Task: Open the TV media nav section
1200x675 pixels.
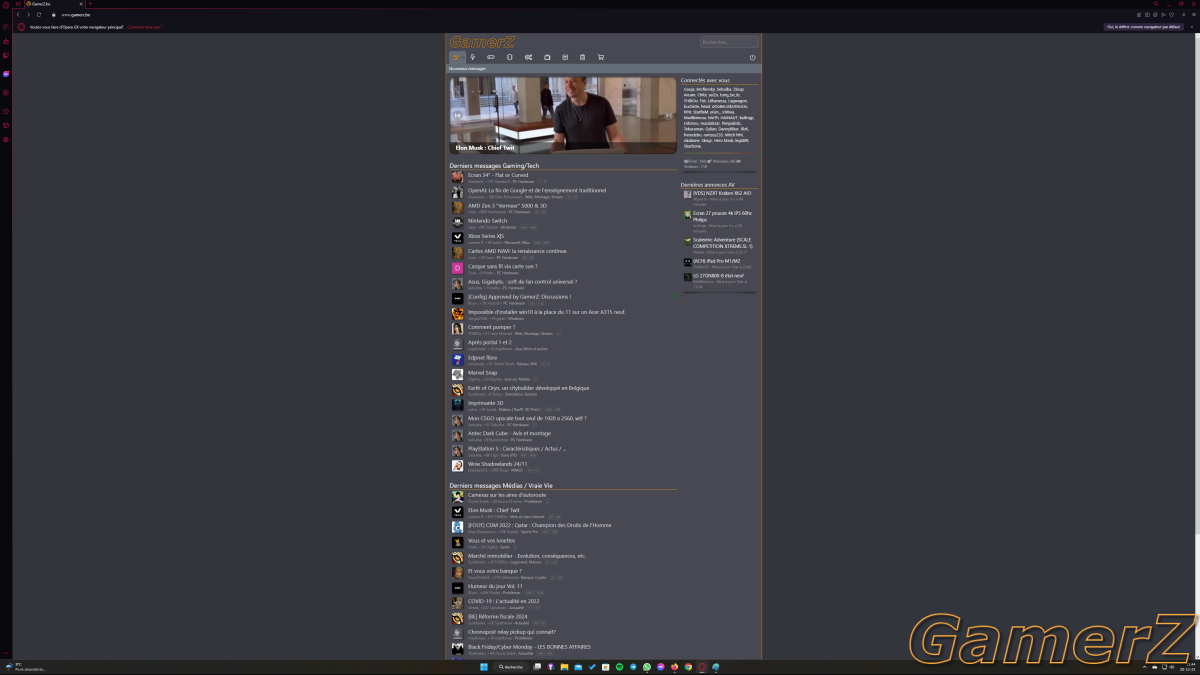Action: click(546, 57)
